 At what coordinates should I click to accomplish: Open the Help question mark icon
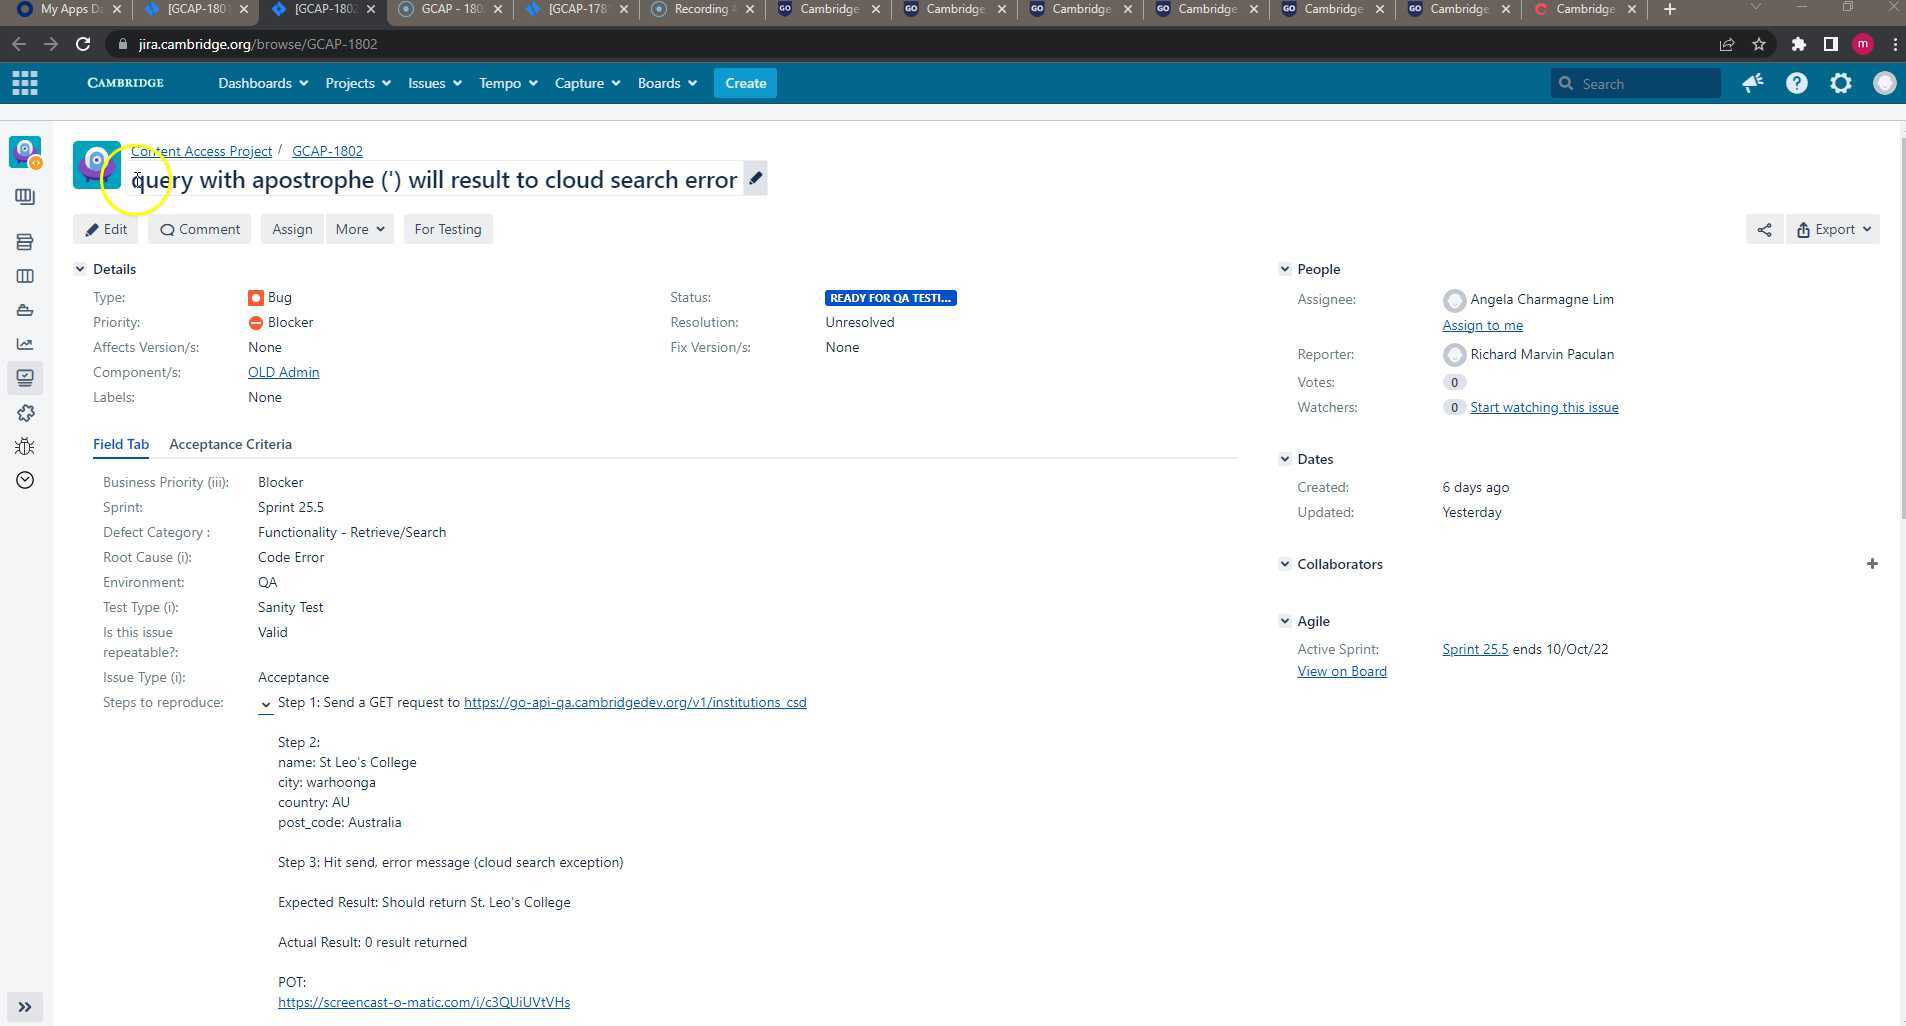coord(1797,83)
